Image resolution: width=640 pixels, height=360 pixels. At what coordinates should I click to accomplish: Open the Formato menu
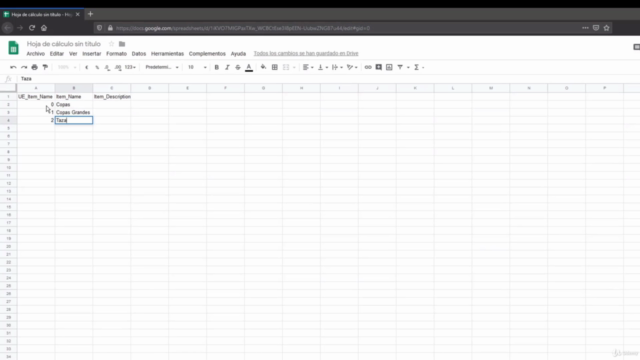(x=116, y=54)
